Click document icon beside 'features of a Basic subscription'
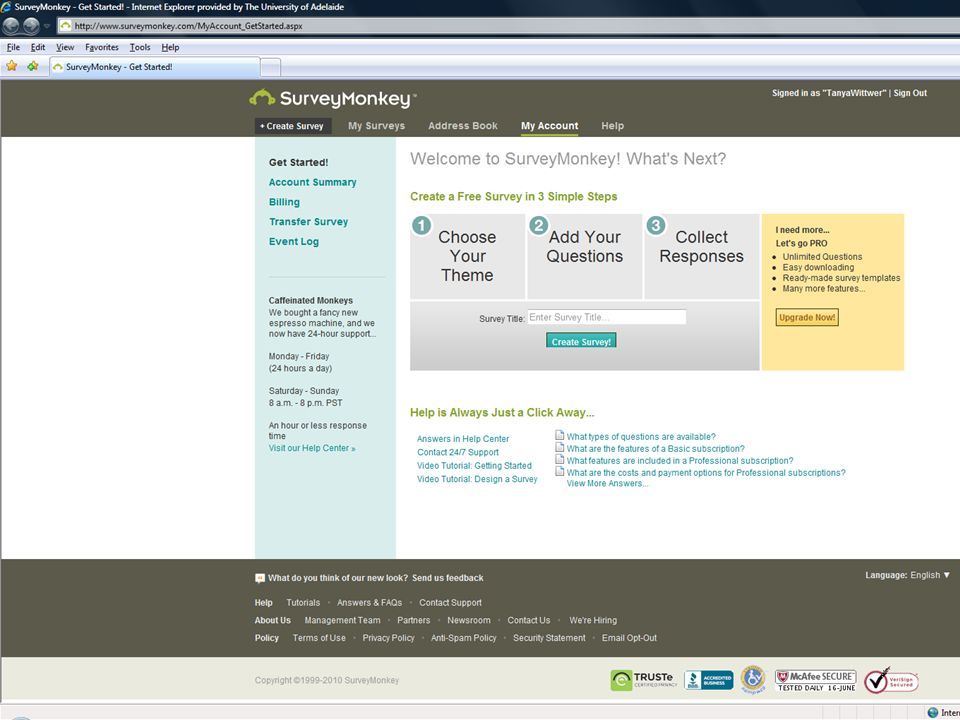 click(x=560, y=448)
